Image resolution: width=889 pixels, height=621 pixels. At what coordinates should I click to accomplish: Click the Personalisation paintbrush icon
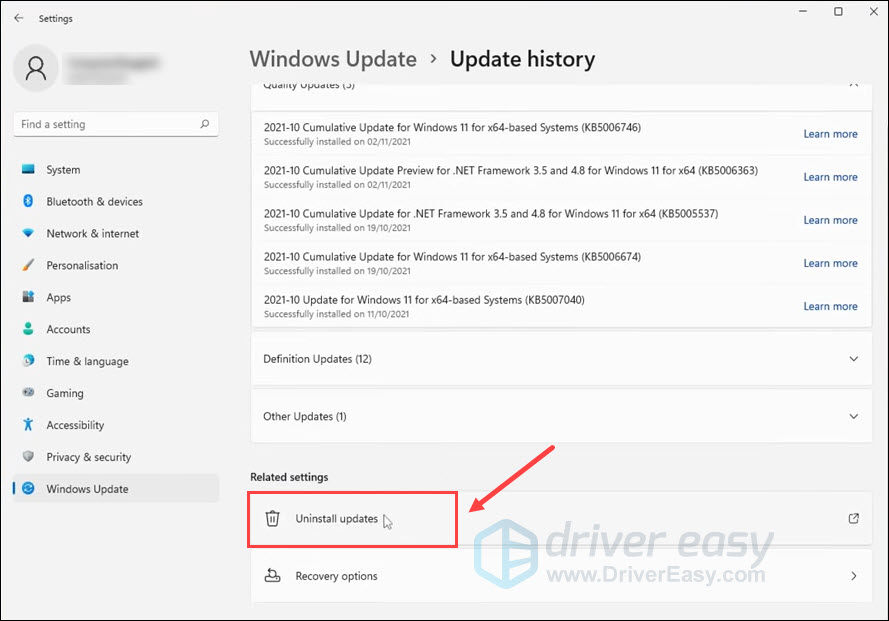[x=28, y=265]
